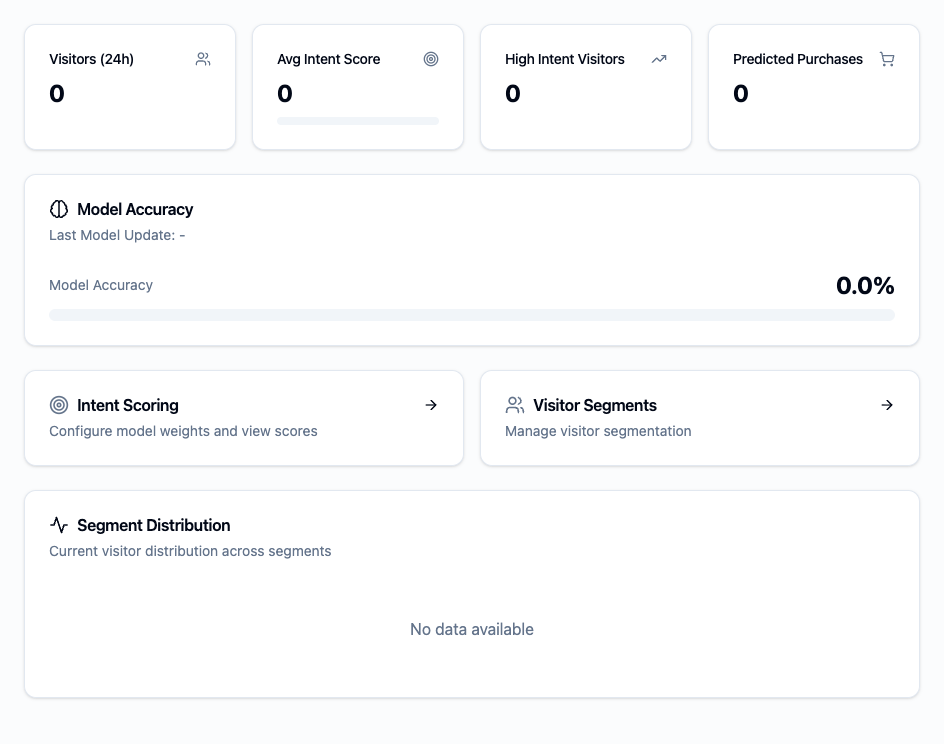This screenshot has height=744, width=944.
Task: Open Visitor Segments via its right arrow
Action: tap(887, 405)
